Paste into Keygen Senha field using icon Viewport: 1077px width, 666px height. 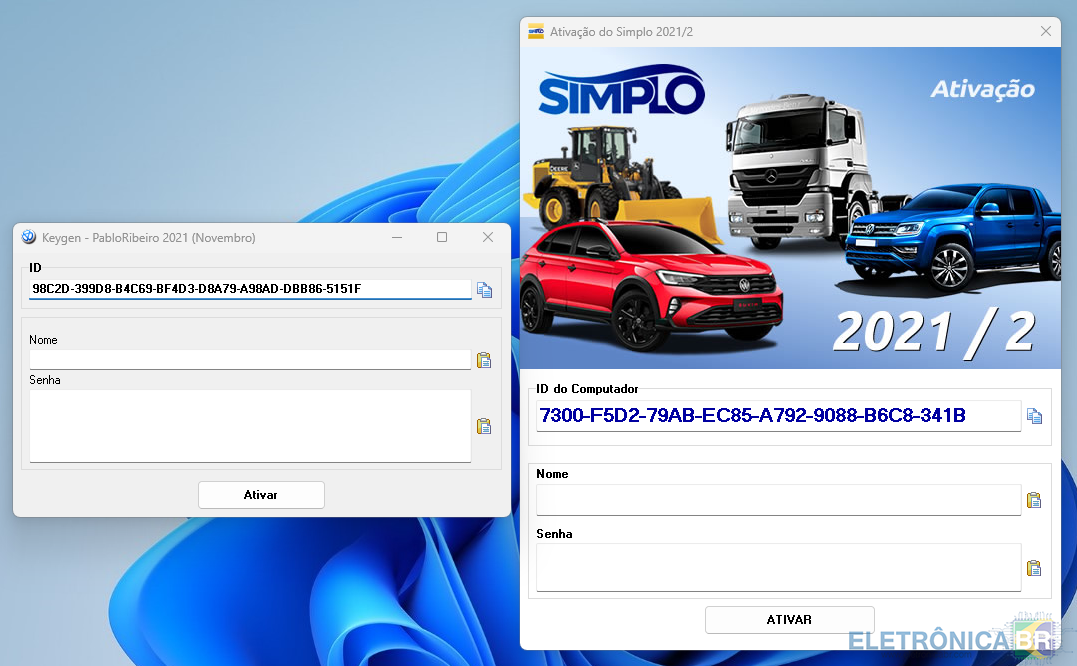pyautogui.click(x=484, y=426)
